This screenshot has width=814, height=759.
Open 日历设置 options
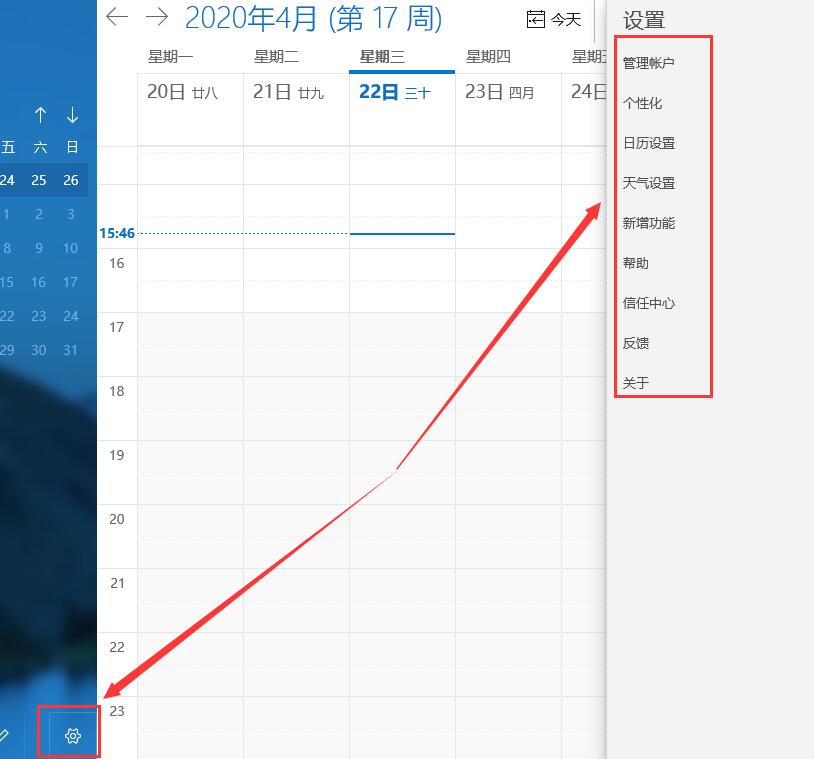point(650,143)
